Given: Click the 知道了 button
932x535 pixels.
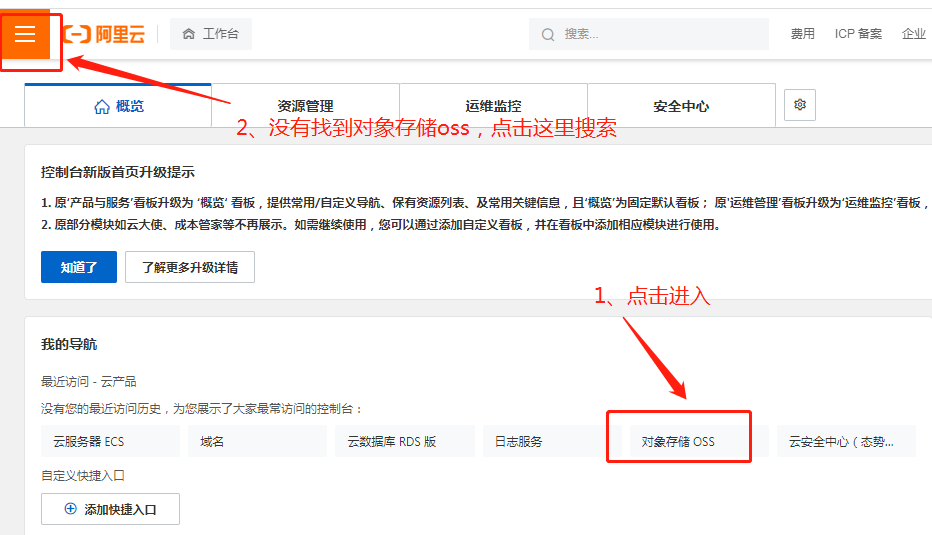Looking at the screenshot, I should (x=79, y=267).
